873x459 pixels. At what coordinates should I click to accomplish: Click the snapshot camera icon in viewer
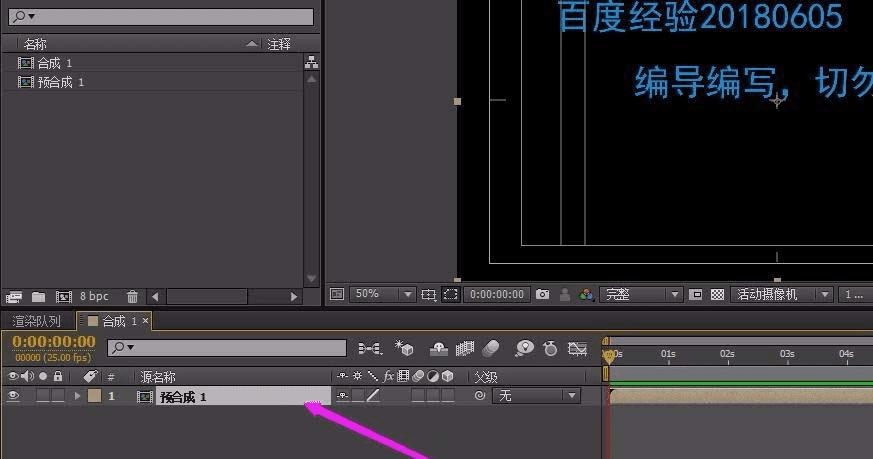[542, 294]
